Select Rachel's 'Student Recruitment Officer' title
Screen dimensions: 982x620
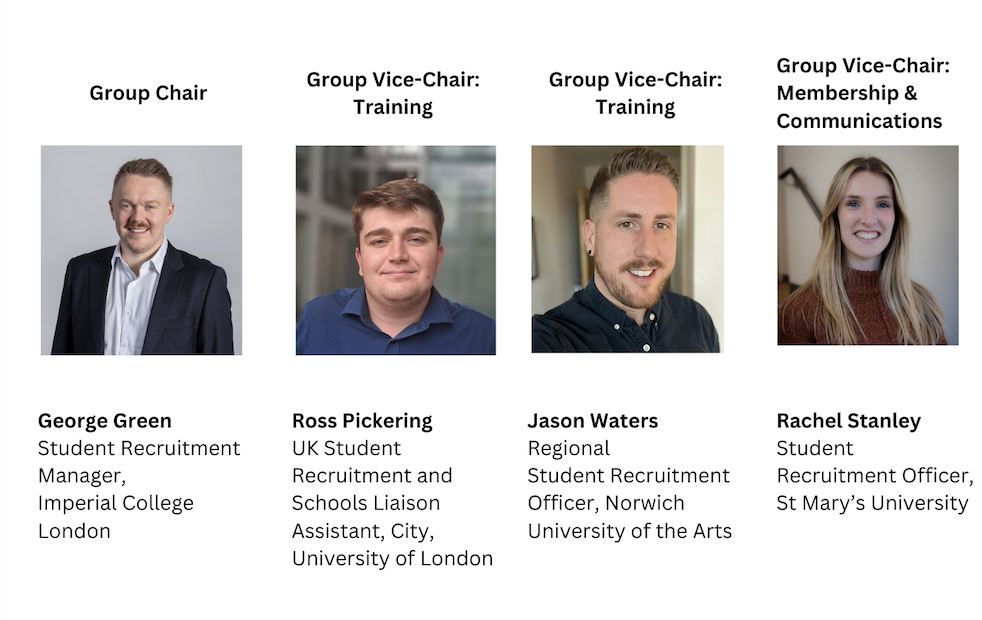point(875,462)
